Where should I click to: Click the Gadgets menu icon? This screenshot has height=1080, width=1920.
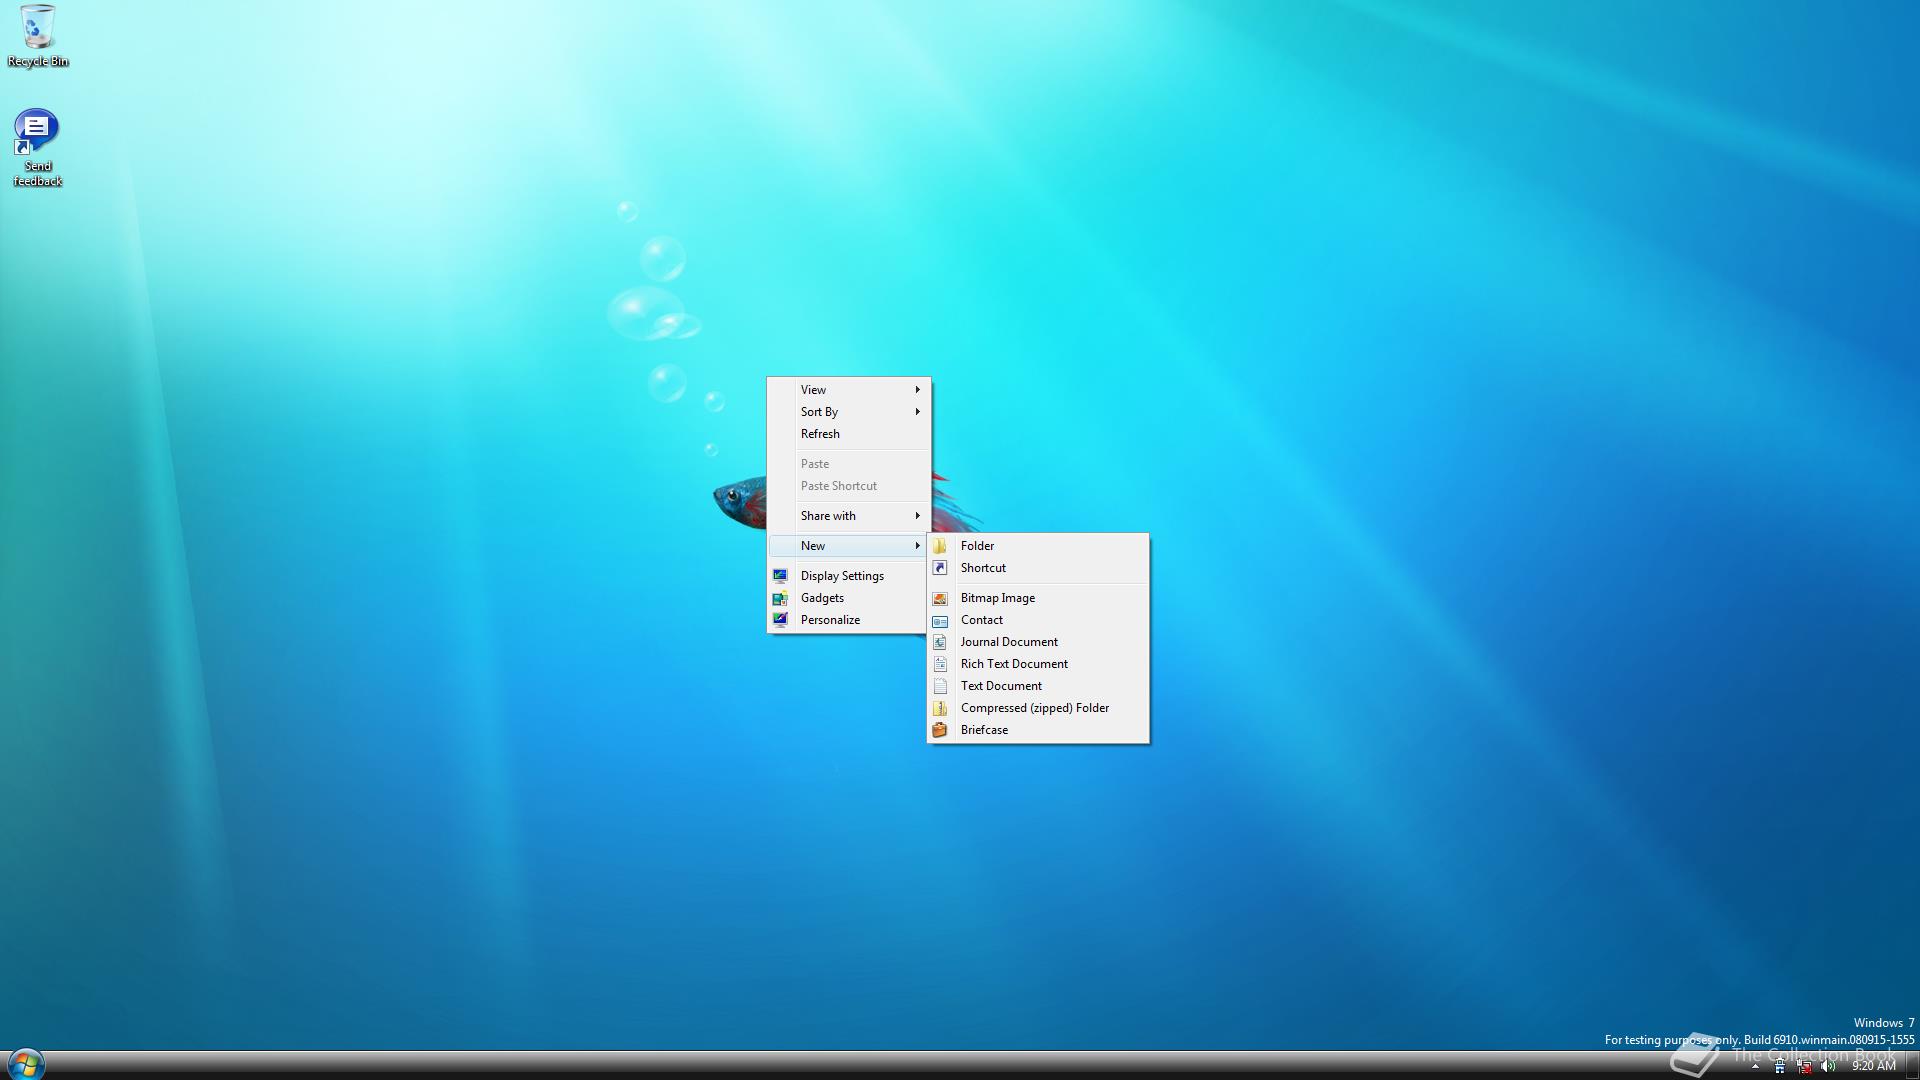(780, 598)
